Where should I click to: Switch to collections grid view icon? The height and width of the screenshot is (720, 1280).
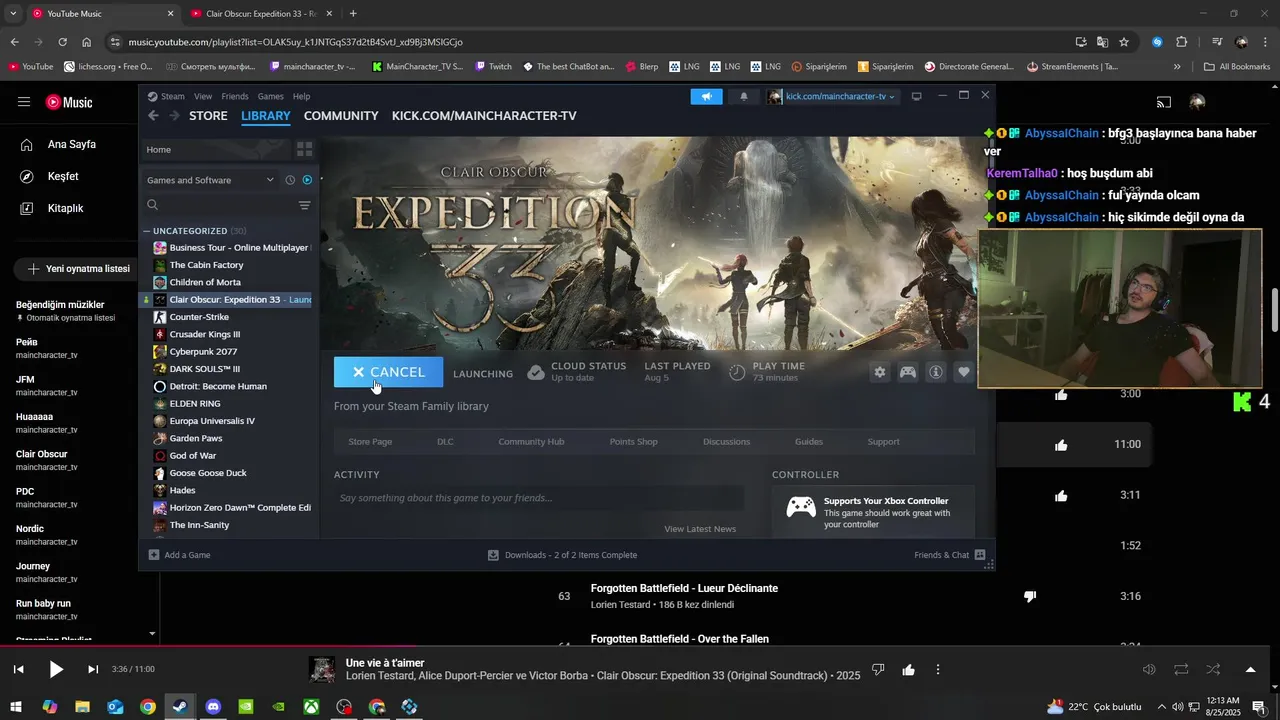pyautogui.click(x=305, y=149)
